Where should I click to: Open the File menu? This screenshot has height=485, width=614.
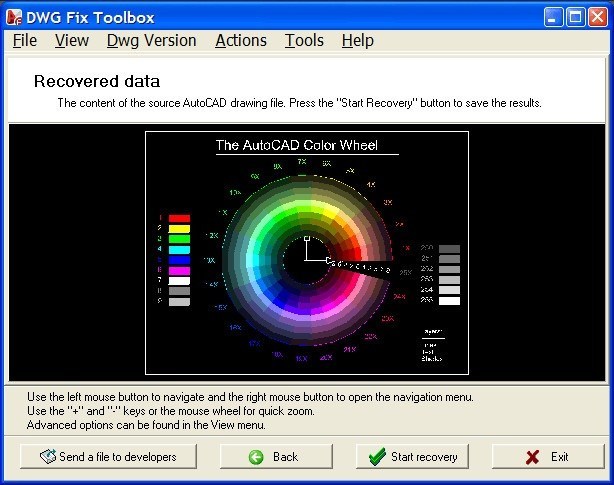(x=25, y=40)
